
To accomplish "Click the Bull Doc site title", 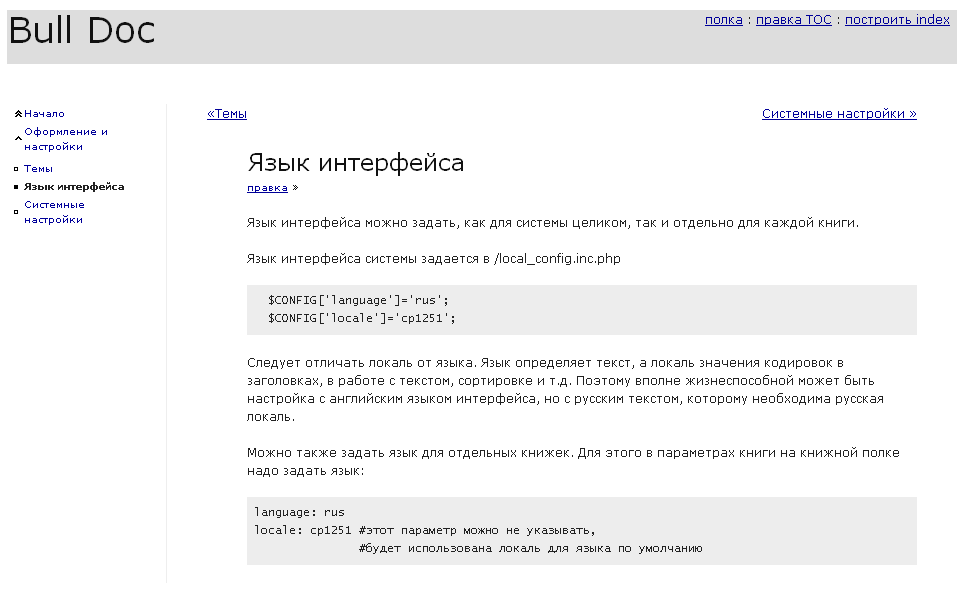I will coord(82,30).
